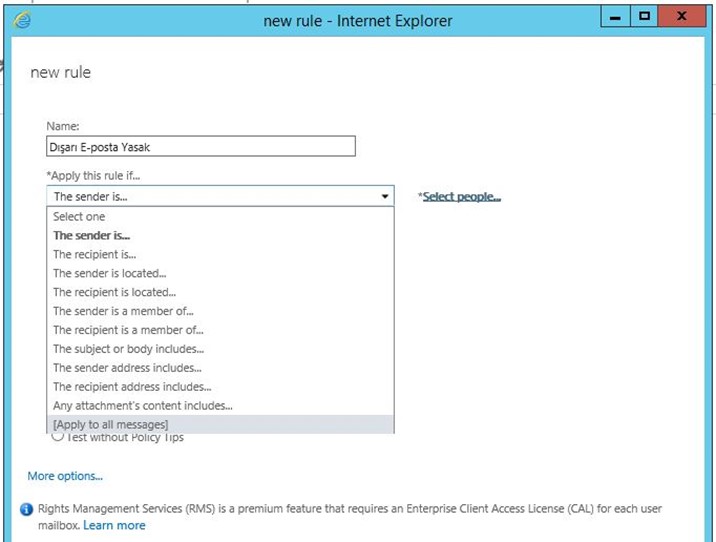The width and height of the screenshot is (716, 542).
Task: Click the blue information icon
Action: pos(26,509)
